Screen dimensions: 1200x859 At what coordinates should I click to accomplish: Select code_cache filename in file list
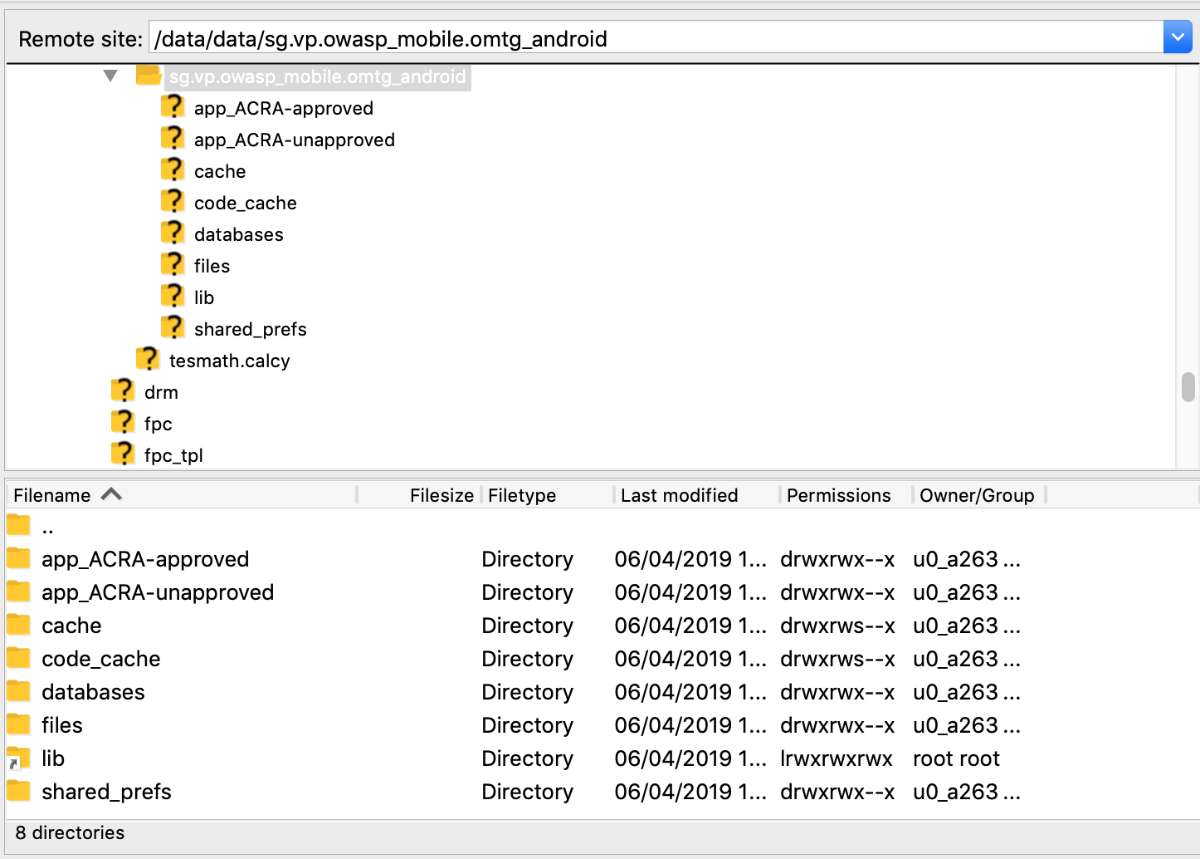(101, 659)
